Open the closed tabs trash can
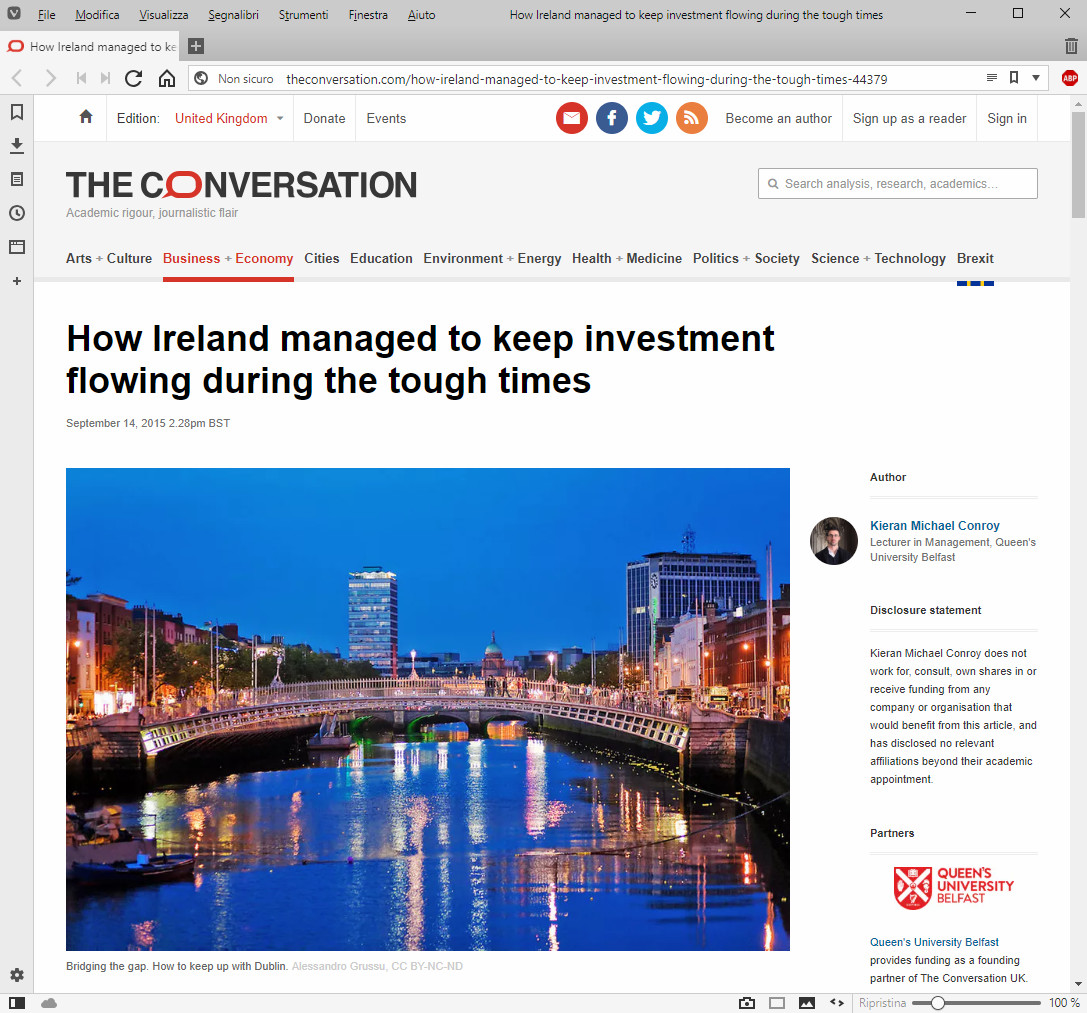Viewport: 1087px width, 1013px height. pos(1071,46)
